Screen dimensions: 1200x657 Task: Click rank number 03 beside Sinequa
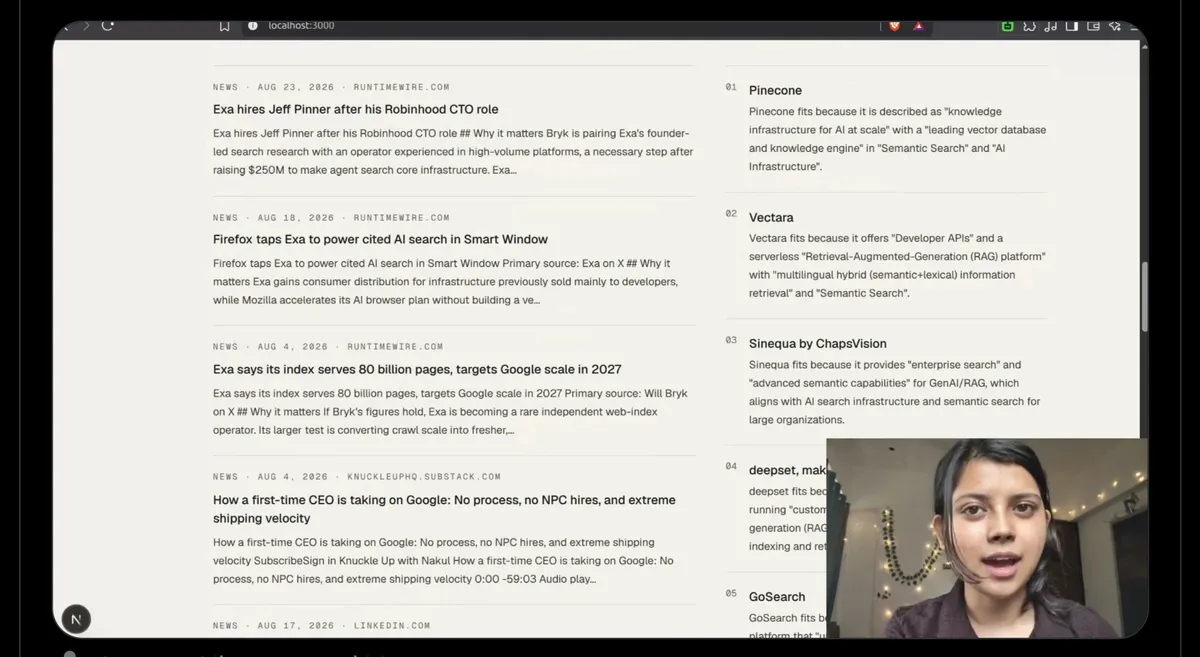coord(731,341)
